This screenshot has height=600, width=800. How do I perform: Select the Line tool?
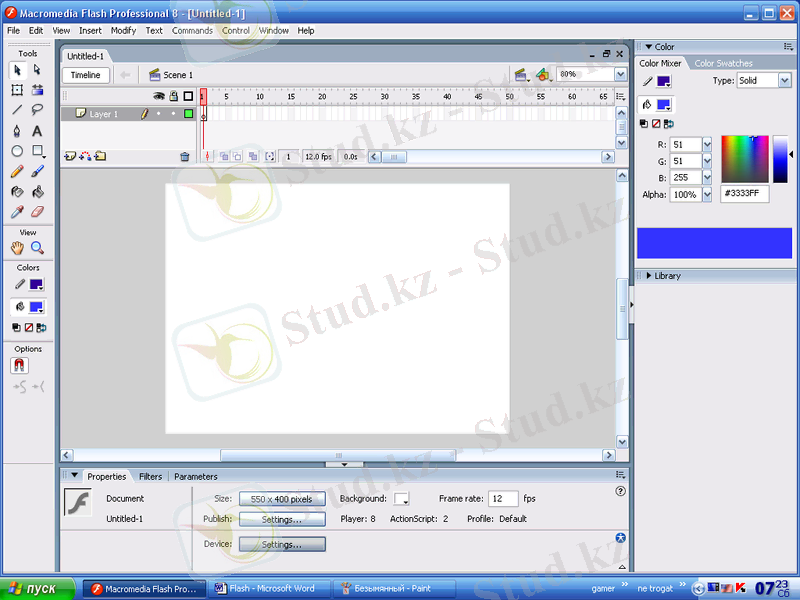17,110
